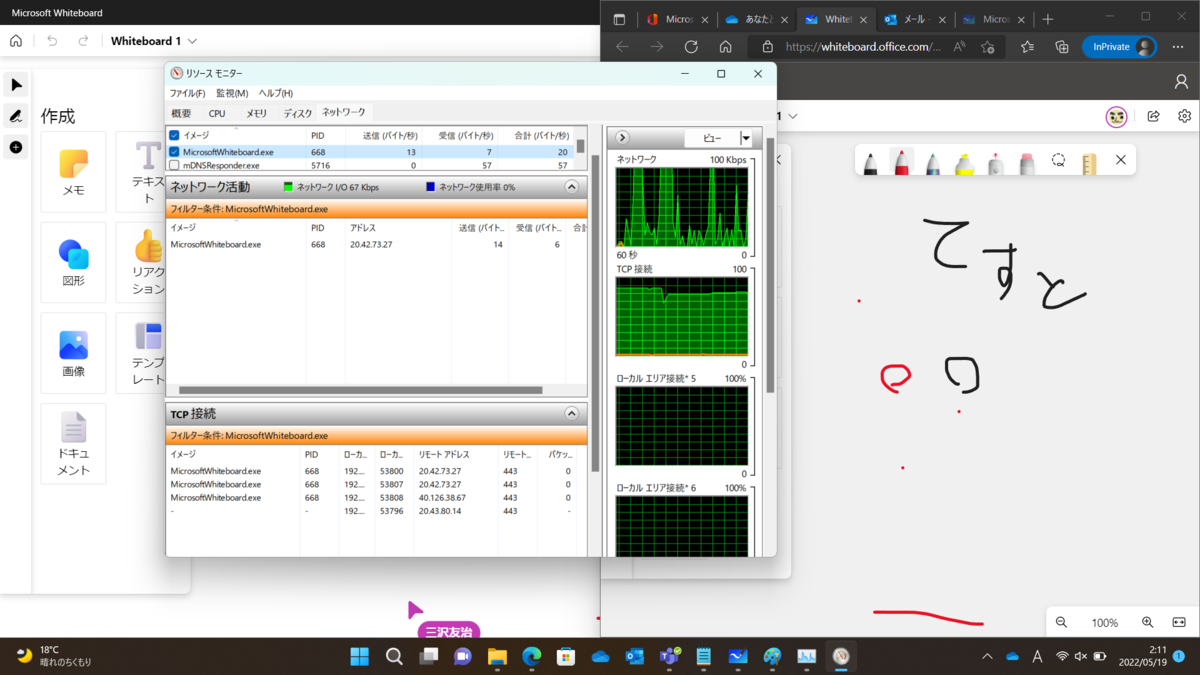Open taskbar Search

[394, 656]
